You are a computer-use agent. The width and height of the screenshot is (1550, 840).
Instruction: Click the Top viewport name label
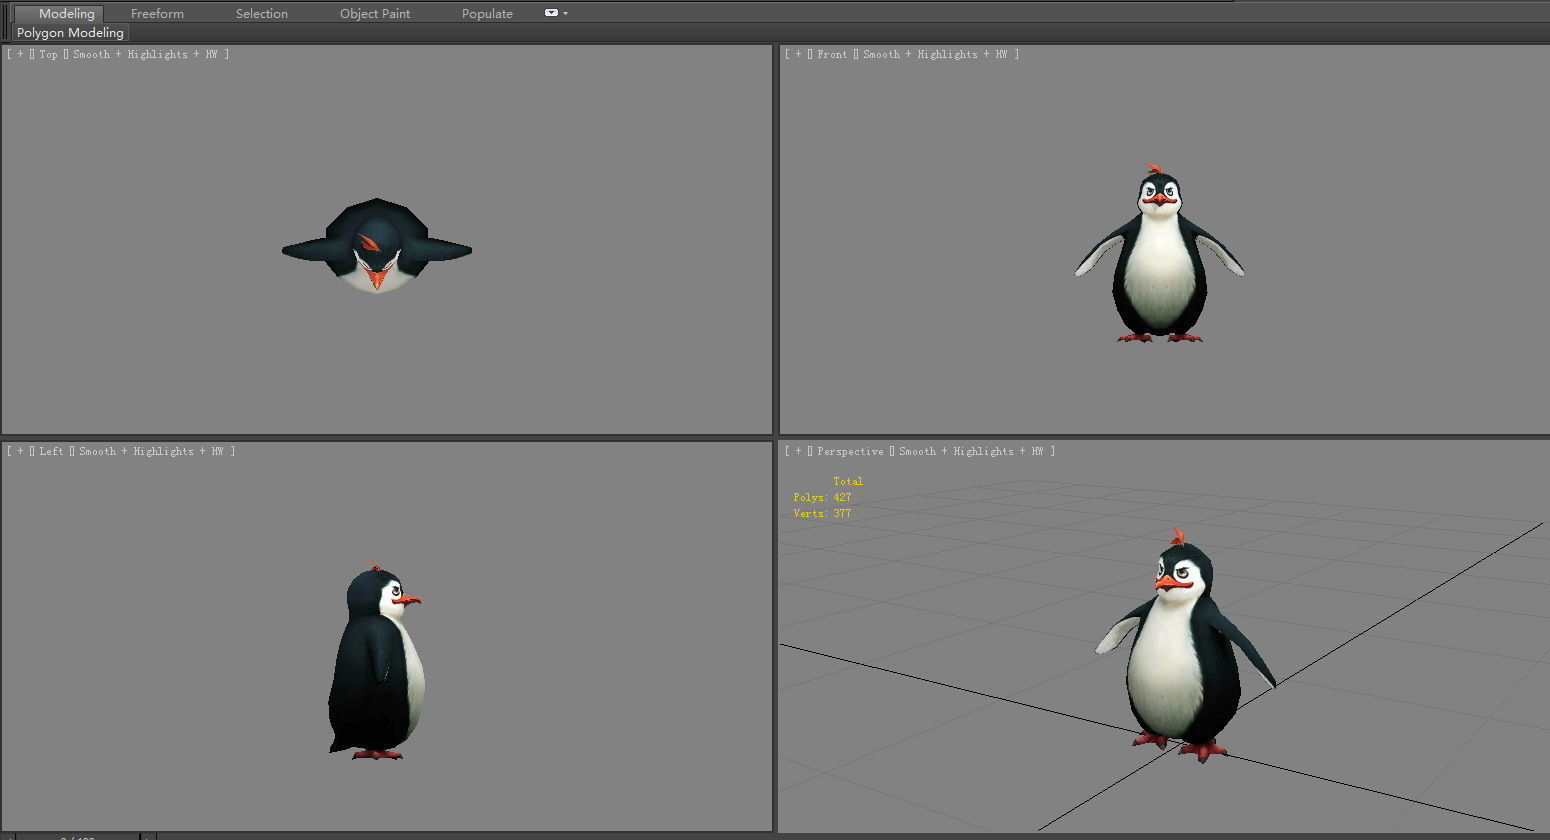[49, 55]
